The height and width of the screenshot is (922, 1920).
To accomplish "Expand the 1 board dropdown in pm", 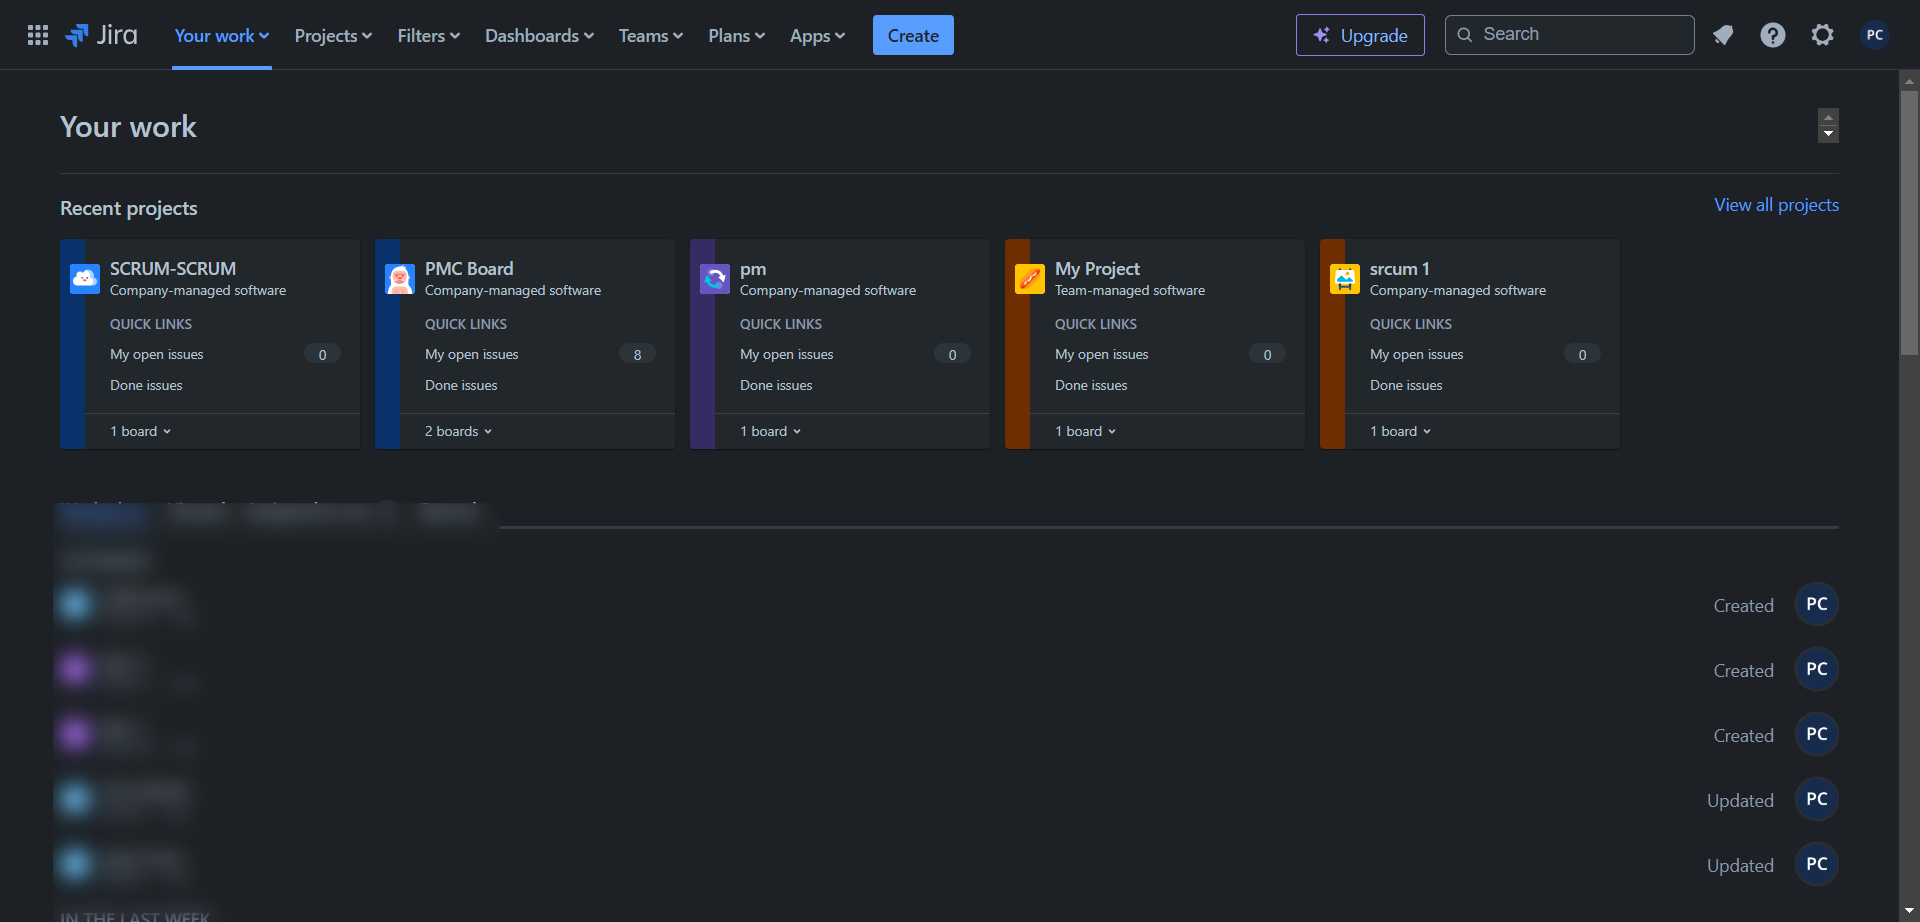I will point(771,431).
